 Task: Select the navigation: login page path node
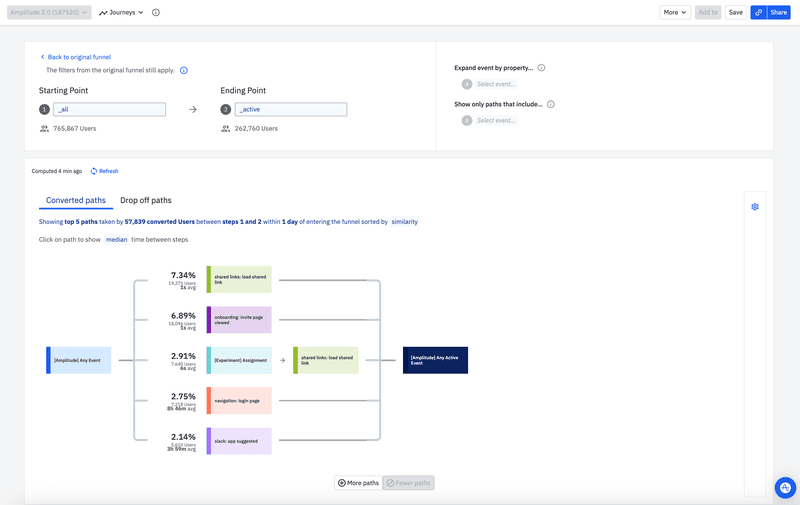click(x=239, y=400)
